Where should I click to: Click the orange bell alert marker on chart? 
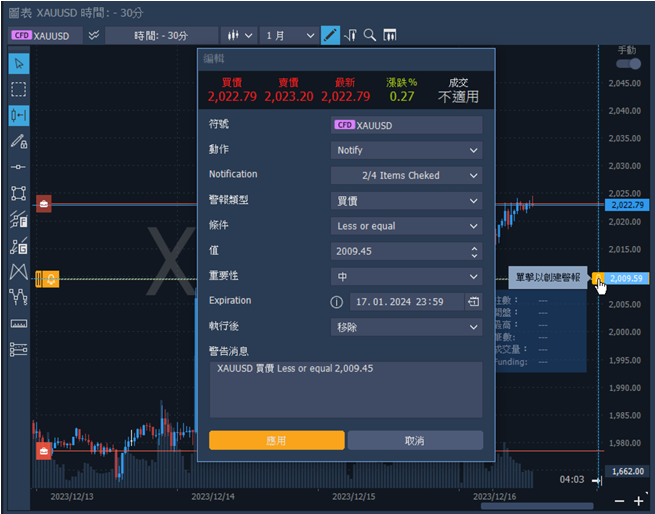pyautogui.click(x=50, y=278)
